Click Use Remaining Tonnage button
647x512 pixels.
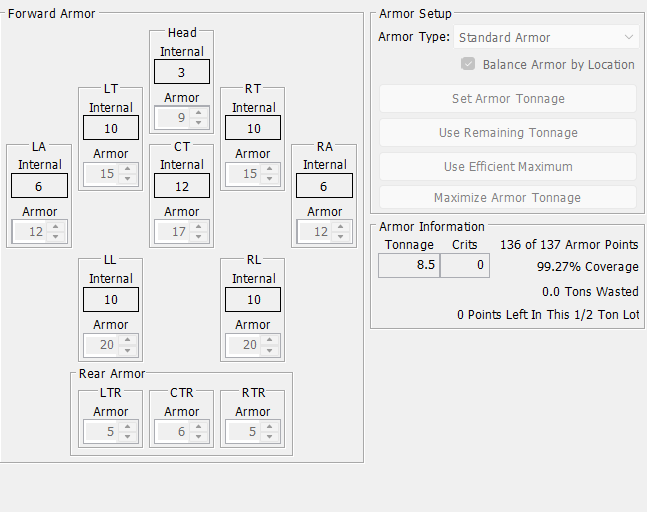pos(508,132)
